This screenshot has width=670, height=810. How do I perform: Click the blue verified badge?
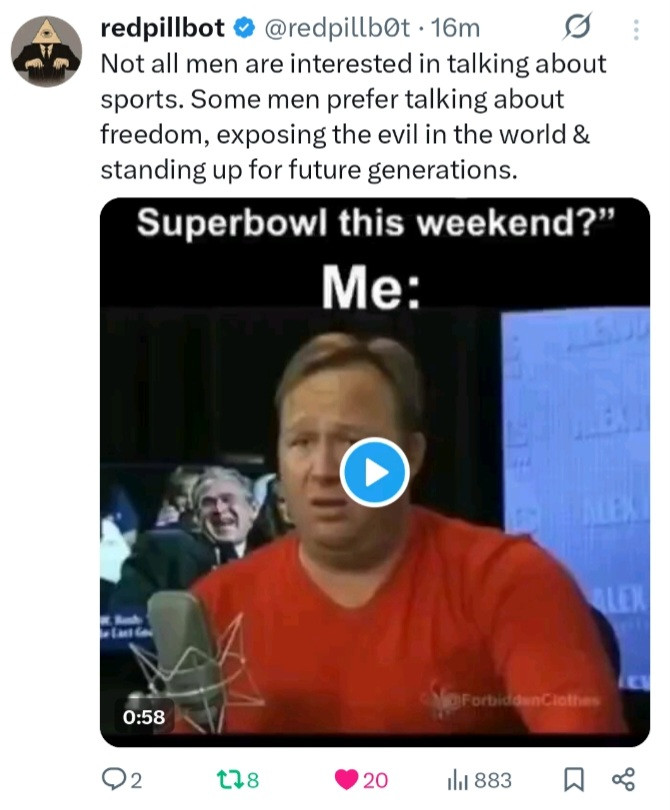[245, 28]
